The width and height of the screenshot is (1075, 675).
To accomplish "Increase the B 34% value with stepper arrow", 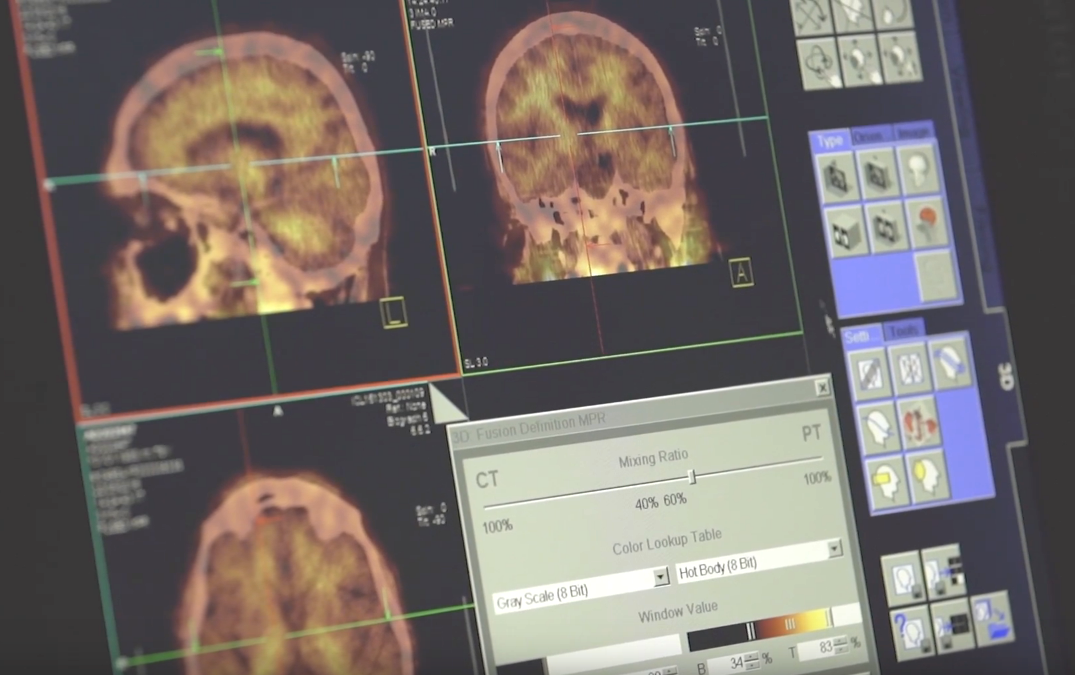I will coord(750,658).
